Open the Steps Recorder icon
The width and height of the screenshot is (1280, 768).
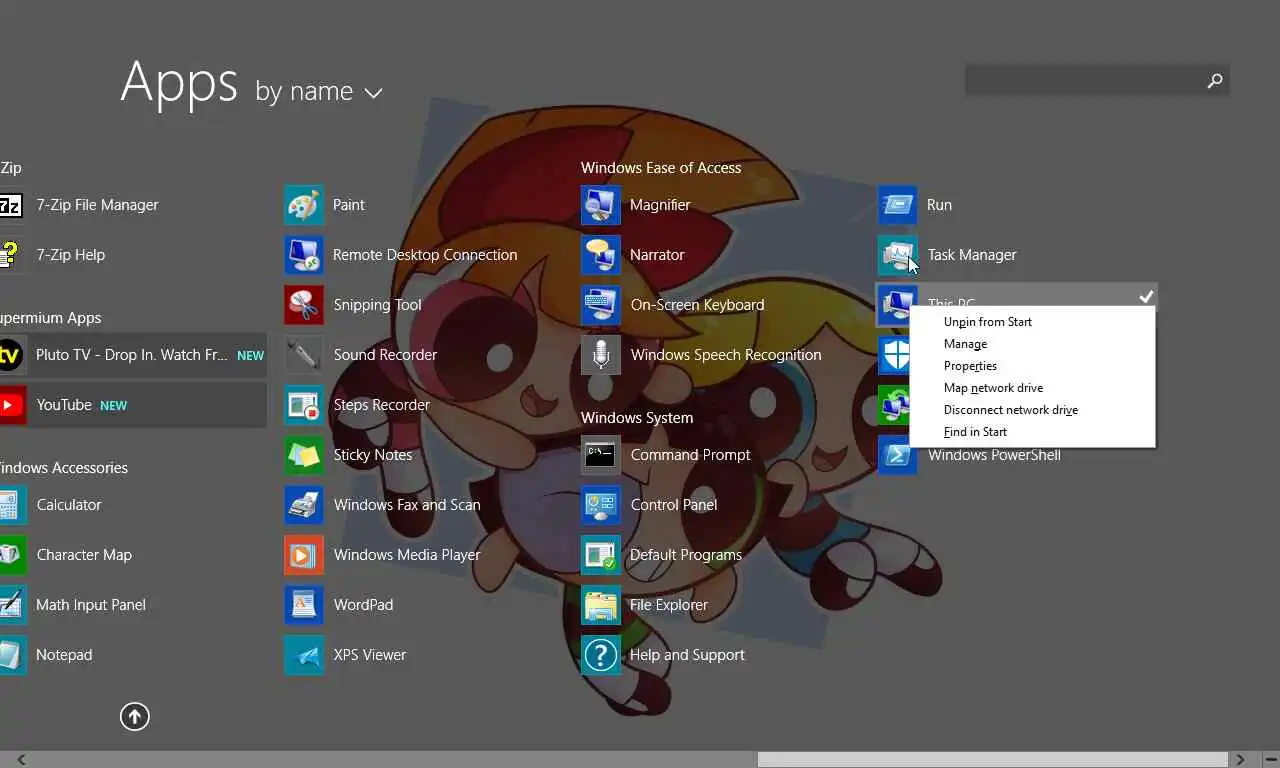(304, 405)
